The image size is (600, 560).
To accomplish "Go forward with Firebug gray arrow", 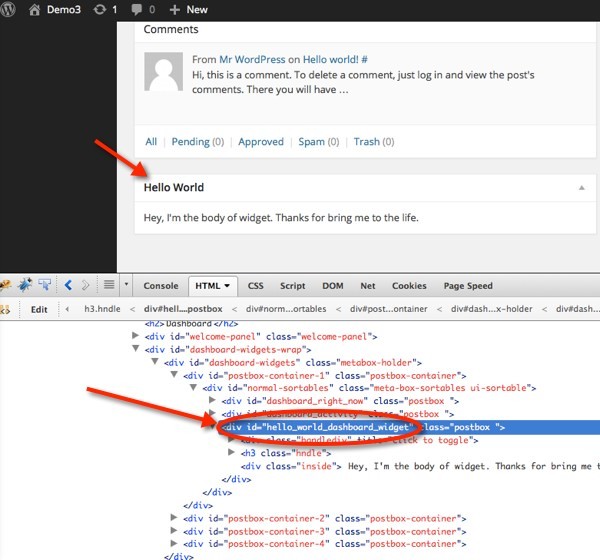I will coord(85,285).
